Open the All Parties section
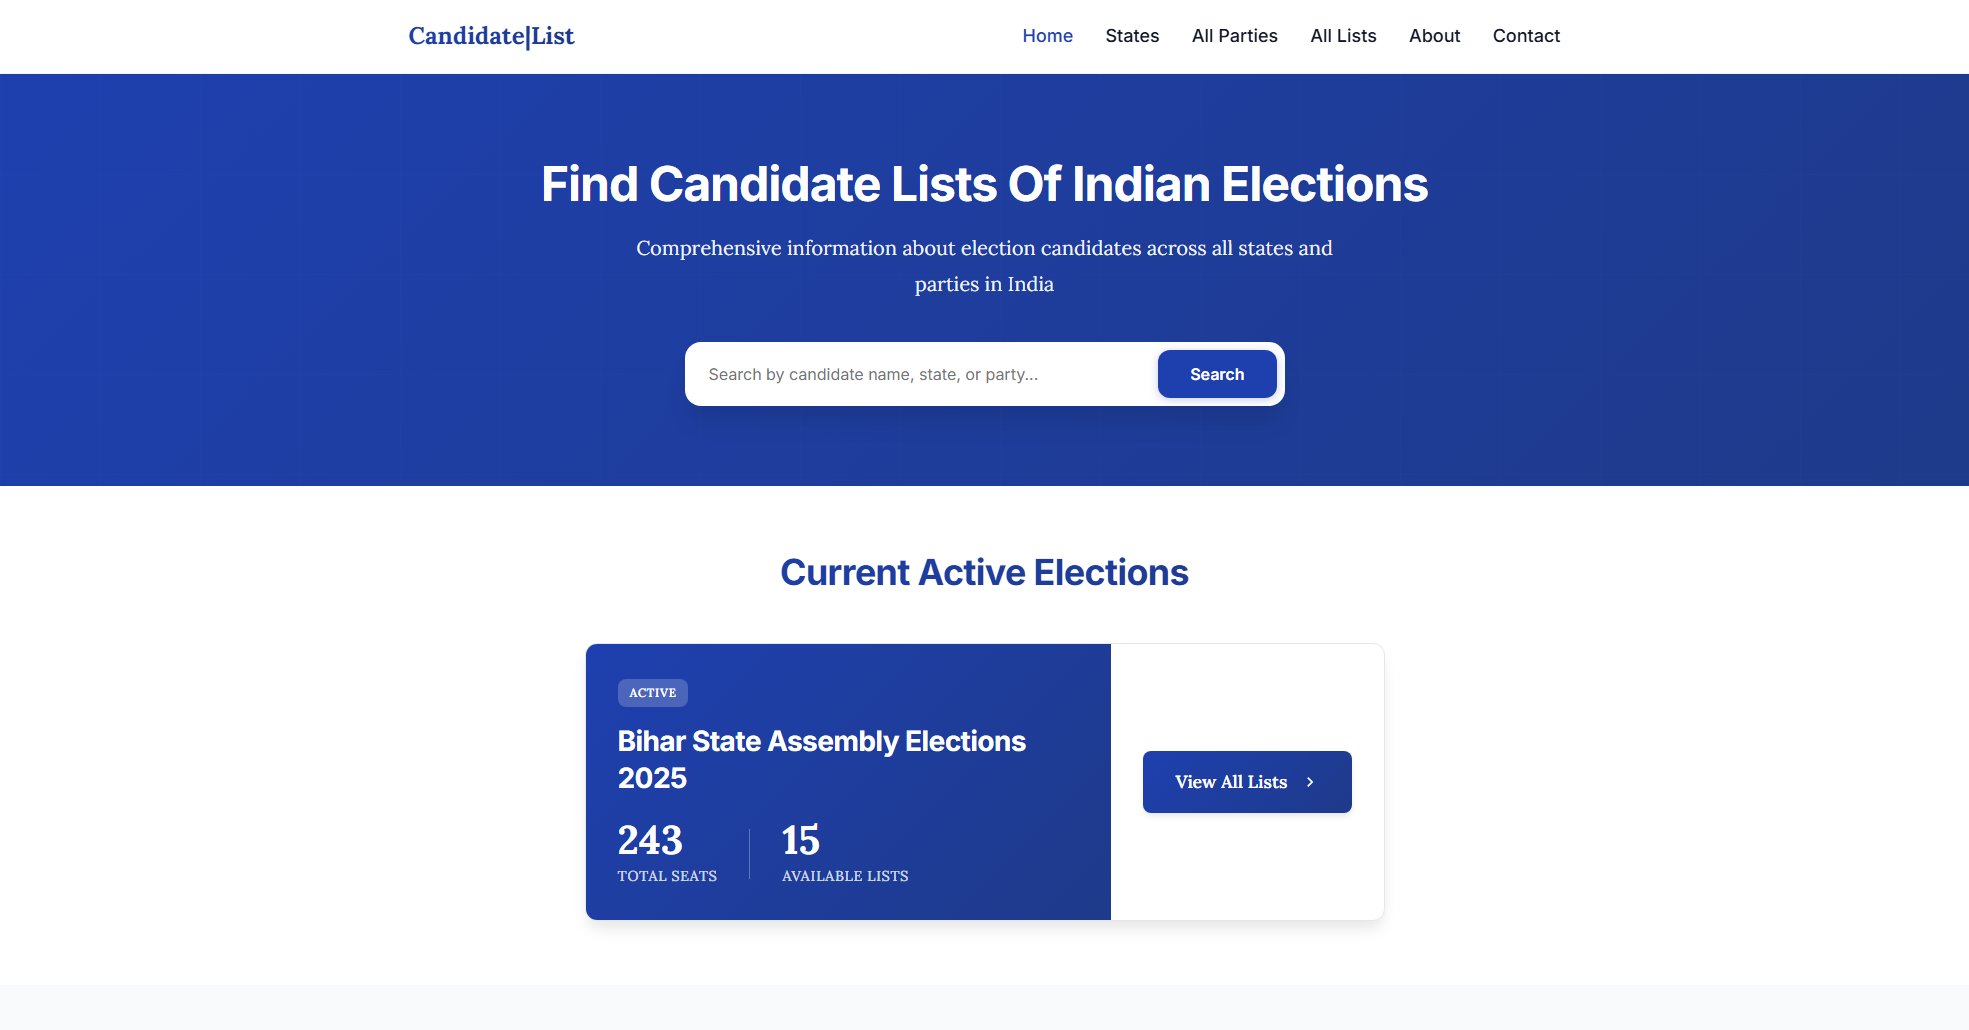Viewport: 1969px width, 1030px height. (x=1235, y=36)
